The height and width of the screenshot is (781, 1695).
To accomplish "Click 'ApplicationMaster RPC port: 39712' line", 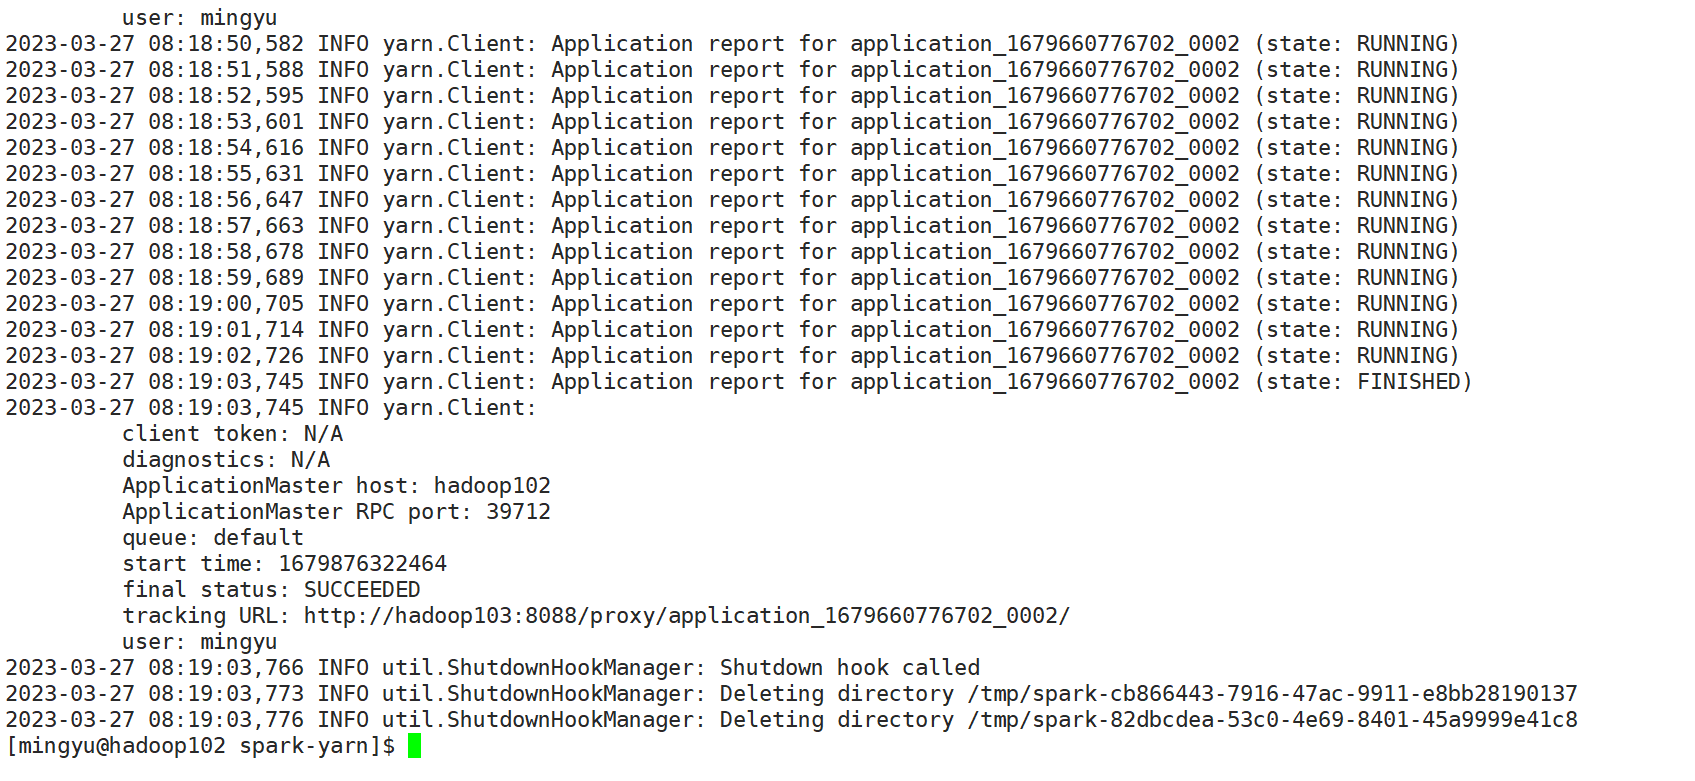I will [336, 512].
